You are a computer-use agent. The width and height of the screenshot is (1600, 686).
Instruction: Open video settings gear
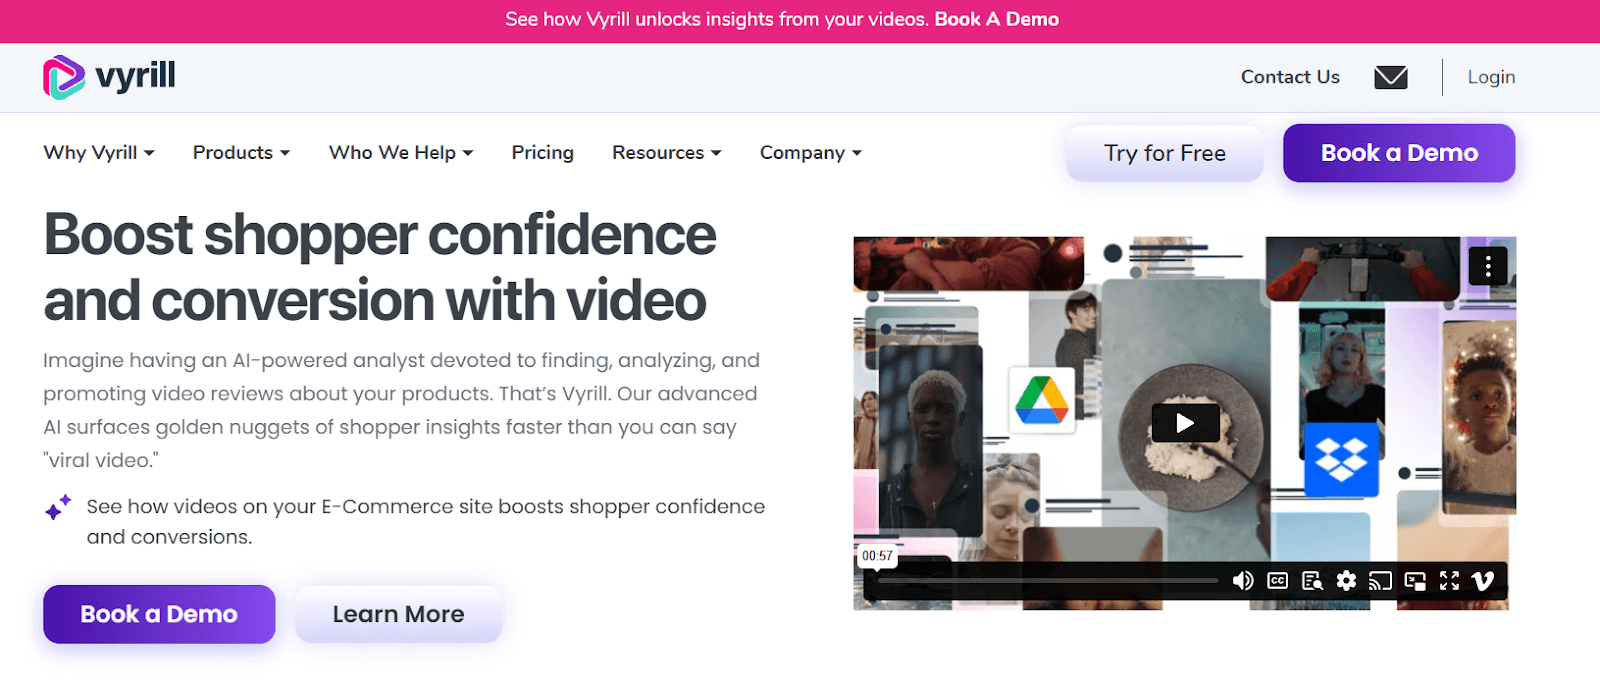click(x=1346, y=581)
